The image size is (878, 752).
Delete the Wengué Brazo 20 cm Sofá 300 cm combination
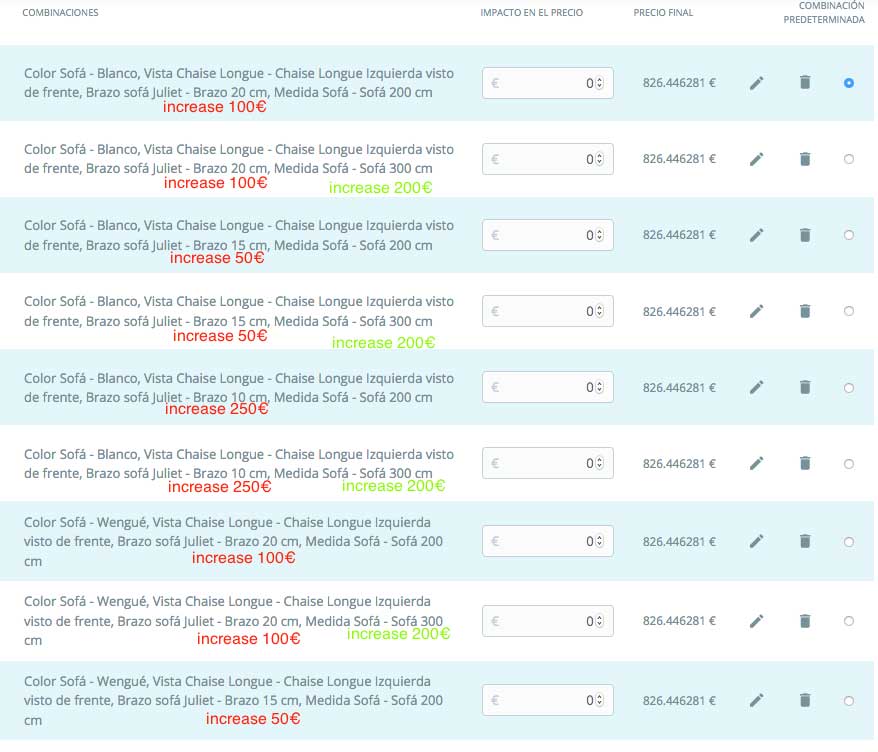(805, 620)
